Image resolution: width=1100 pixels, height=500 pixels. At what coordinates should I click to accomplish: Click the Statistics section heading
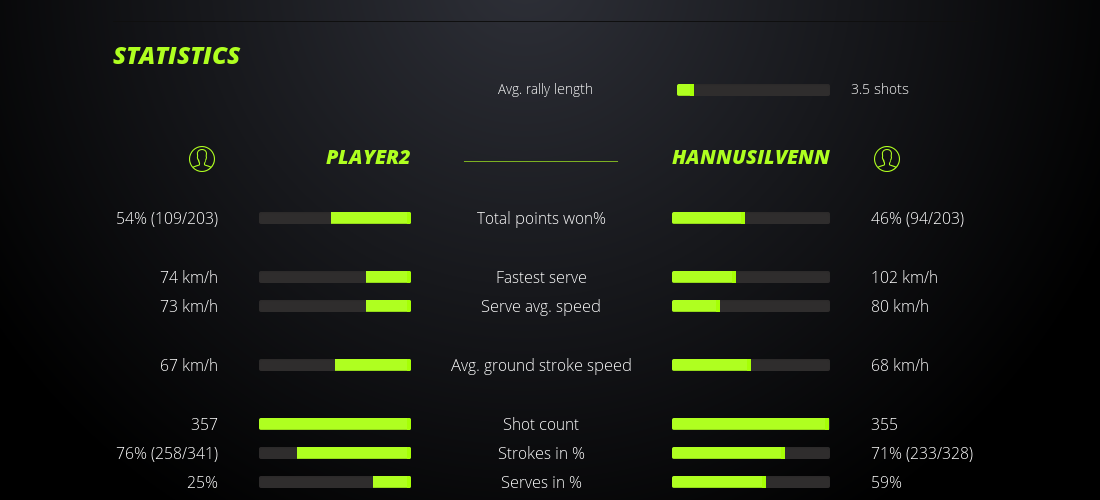(177, 56)
